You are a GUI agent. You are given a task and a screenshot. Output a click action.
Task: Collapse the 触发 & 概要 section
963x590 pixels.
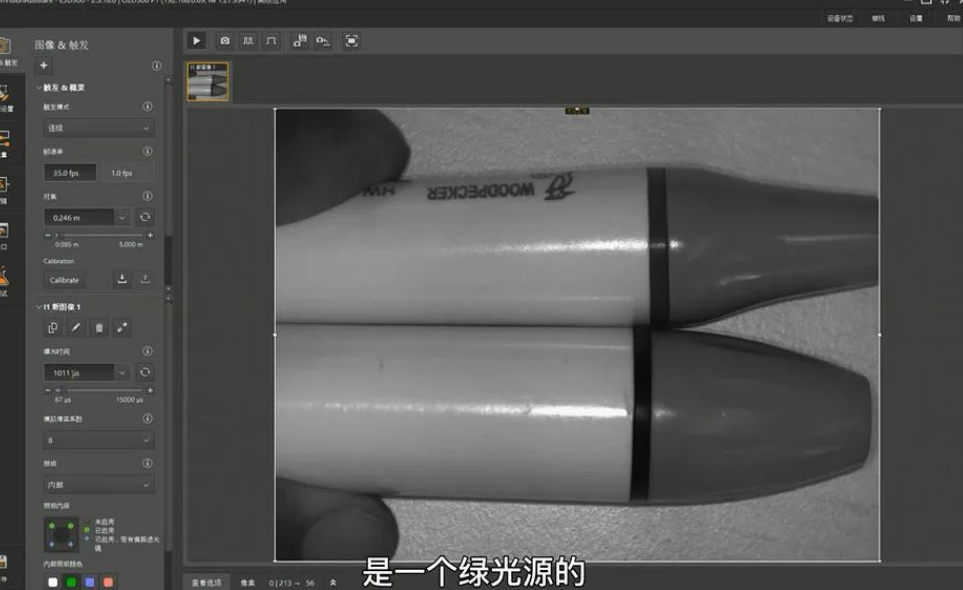[x=39, y=88]
